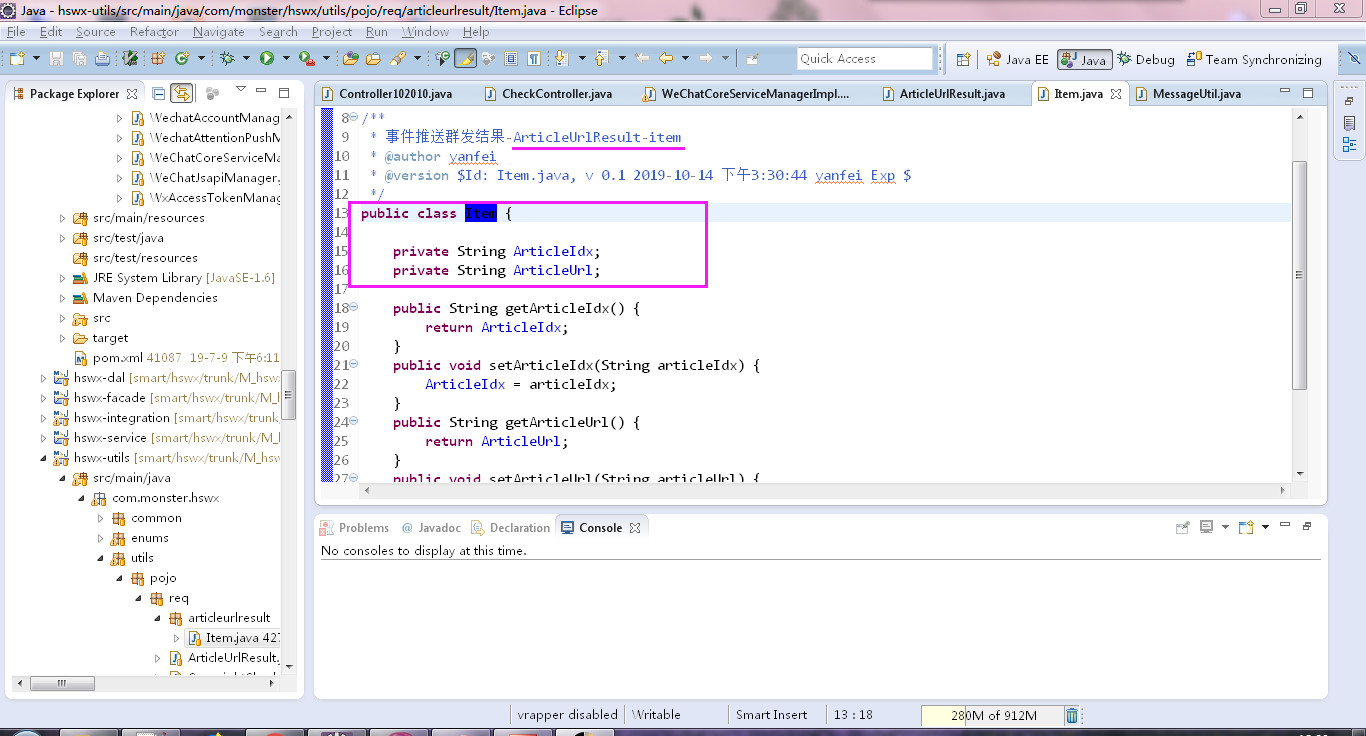Click the Search flashlight toolbar icon
1366x736 pixels.
(397, 59)
